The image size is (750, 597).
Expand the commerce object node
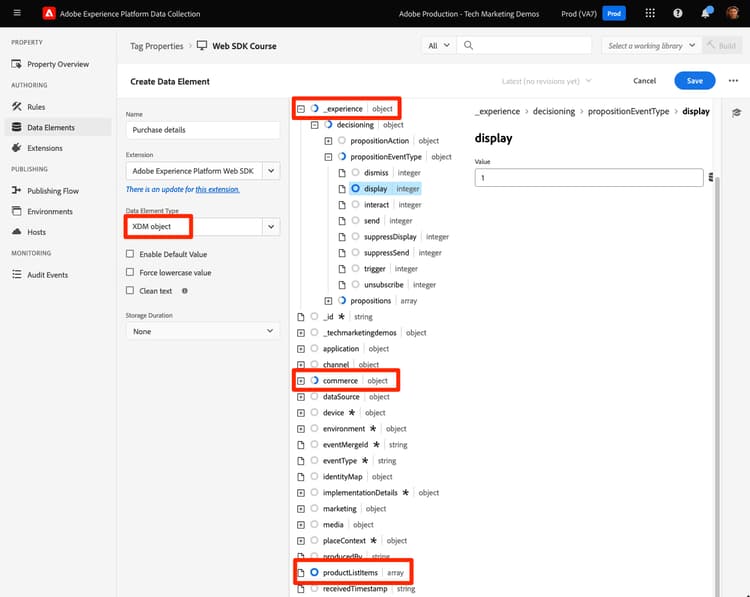click(x=301, y=381)
